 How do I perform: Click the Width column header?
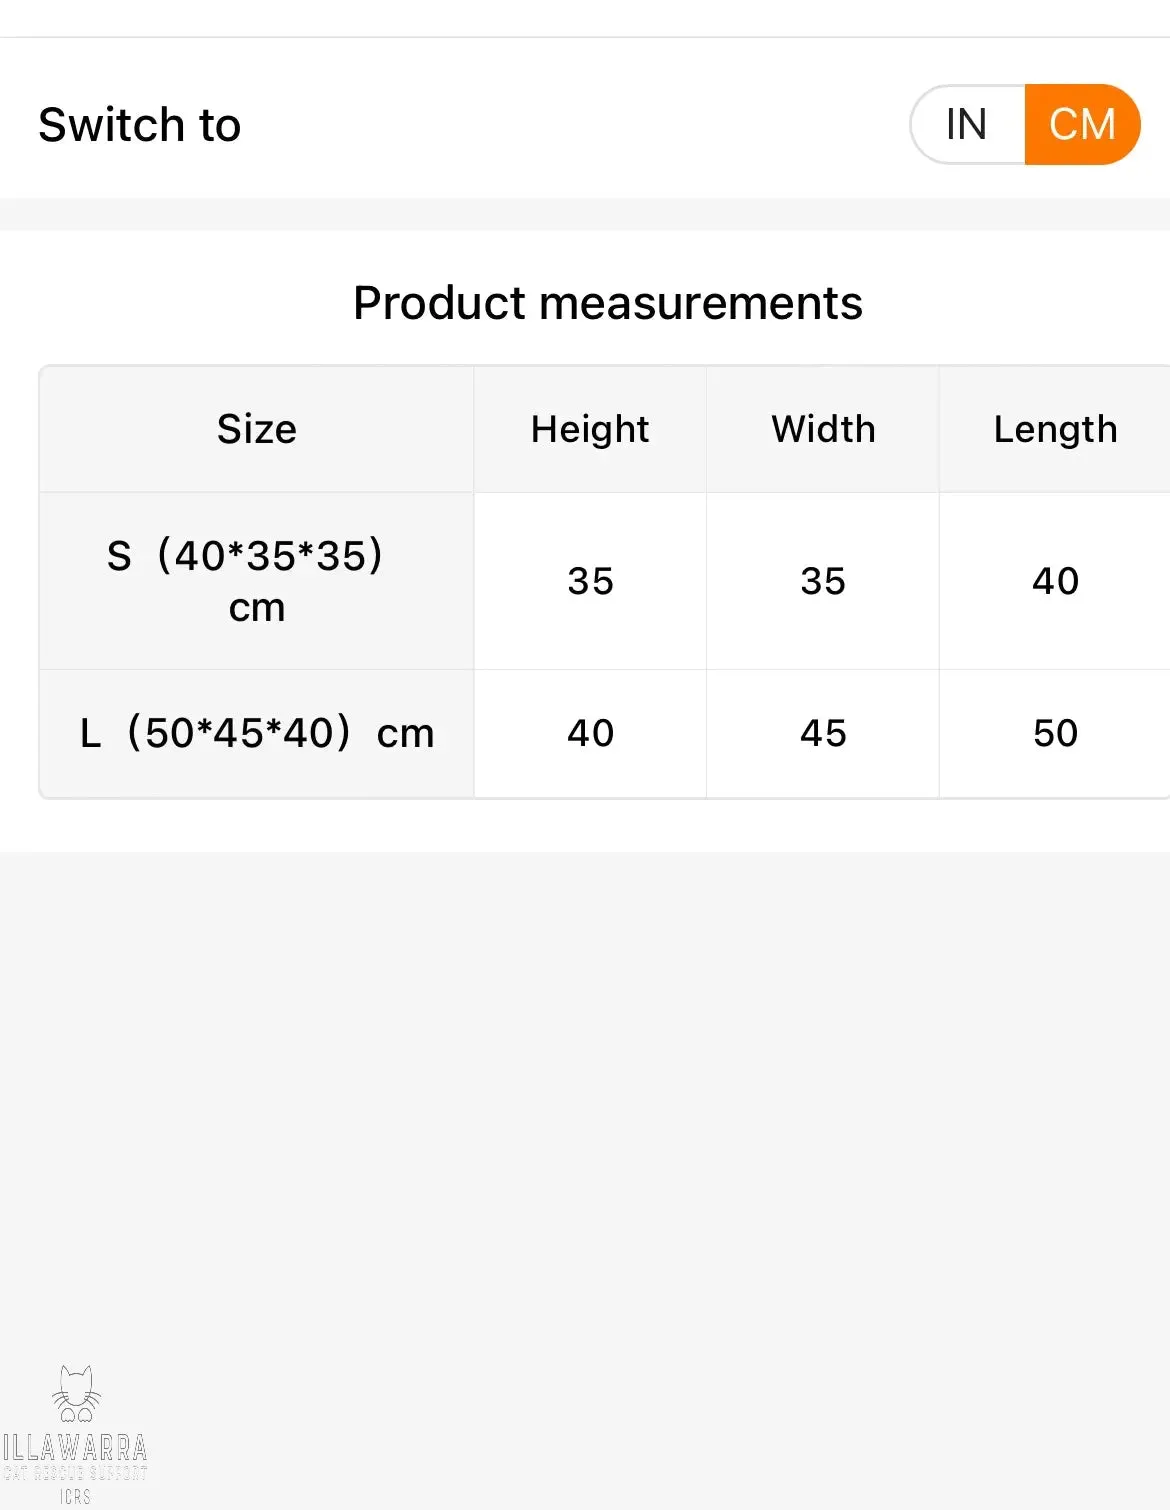(823, 429)
